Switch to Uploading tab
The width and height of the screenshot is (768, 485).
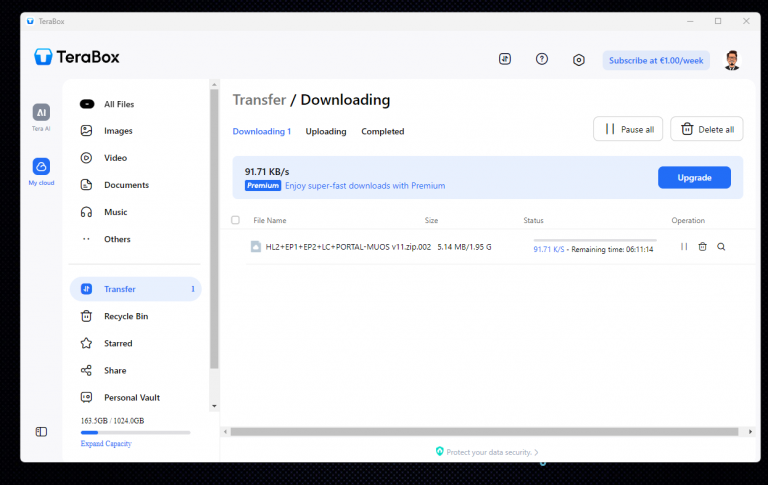pyautogui.click(x=326, y=131)
